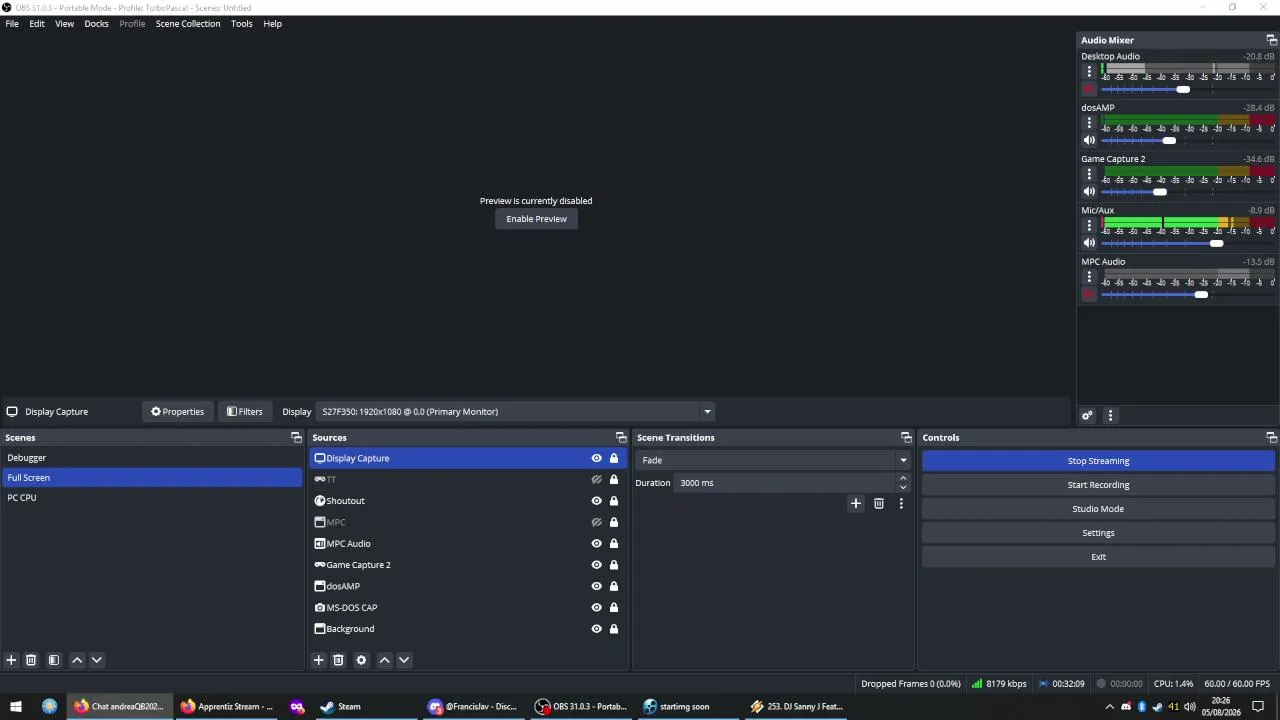Pop out the Scene Transitions dock
The image size is (1280, 720).
(x=906, y=437)
